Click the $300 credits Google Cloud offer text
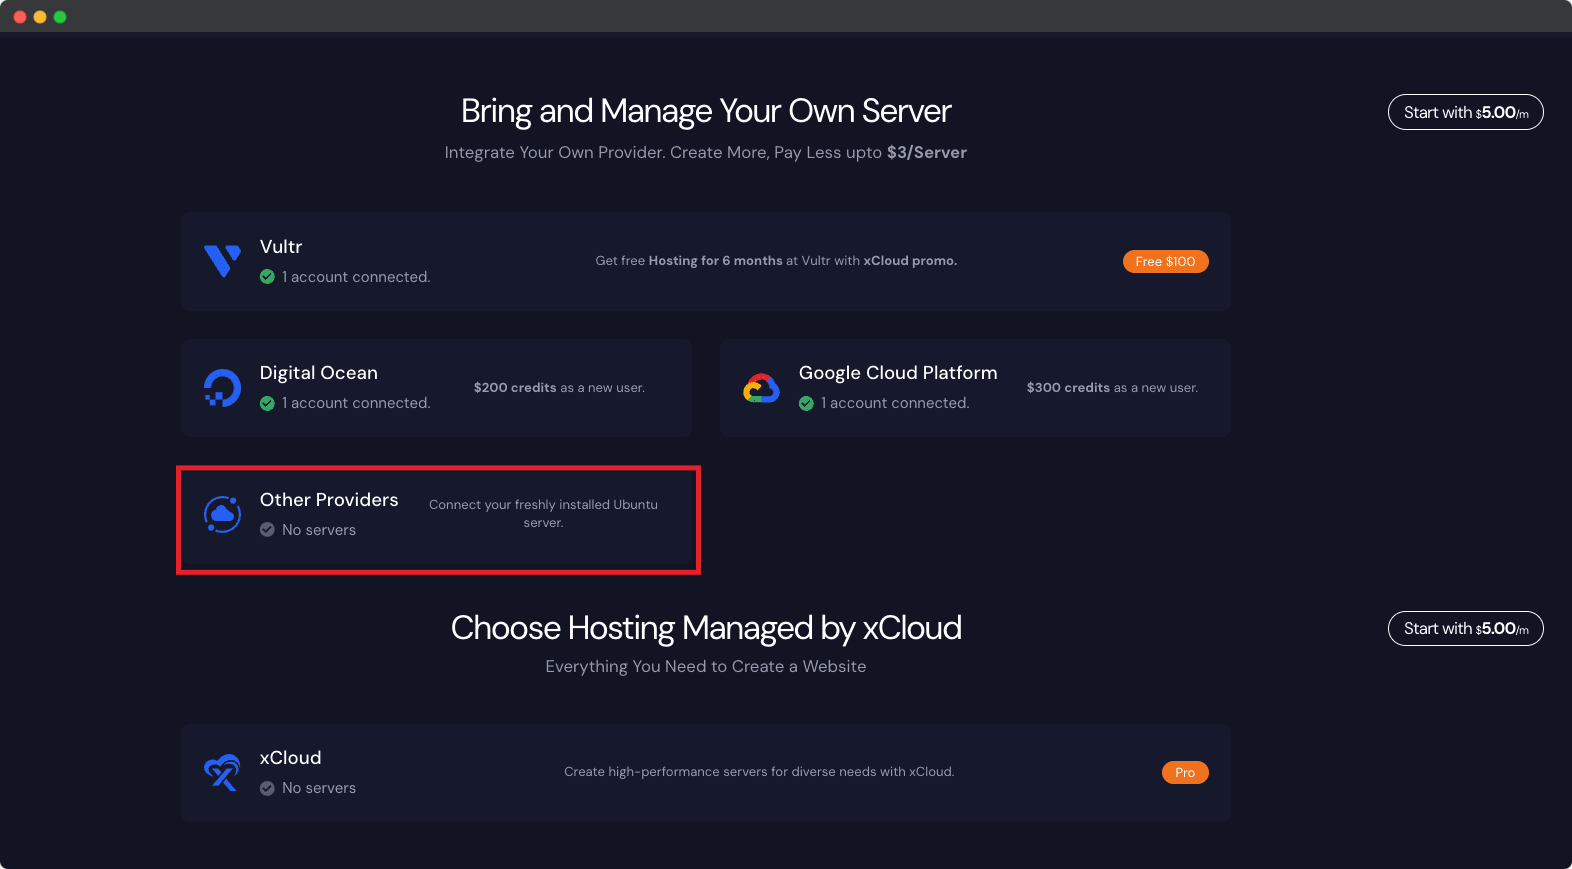 pyautogui.click(x=1112, y=388)
